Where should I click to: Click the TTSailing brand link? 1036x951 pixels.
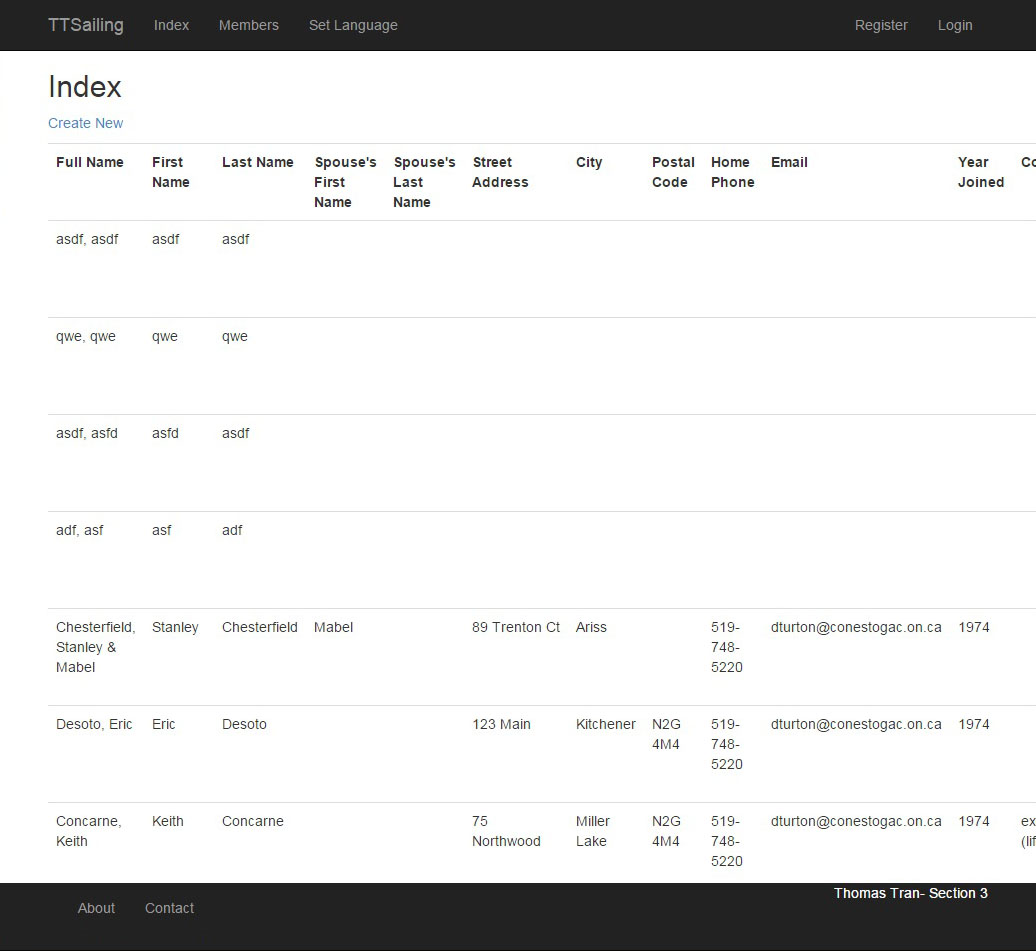coord(86,25)
